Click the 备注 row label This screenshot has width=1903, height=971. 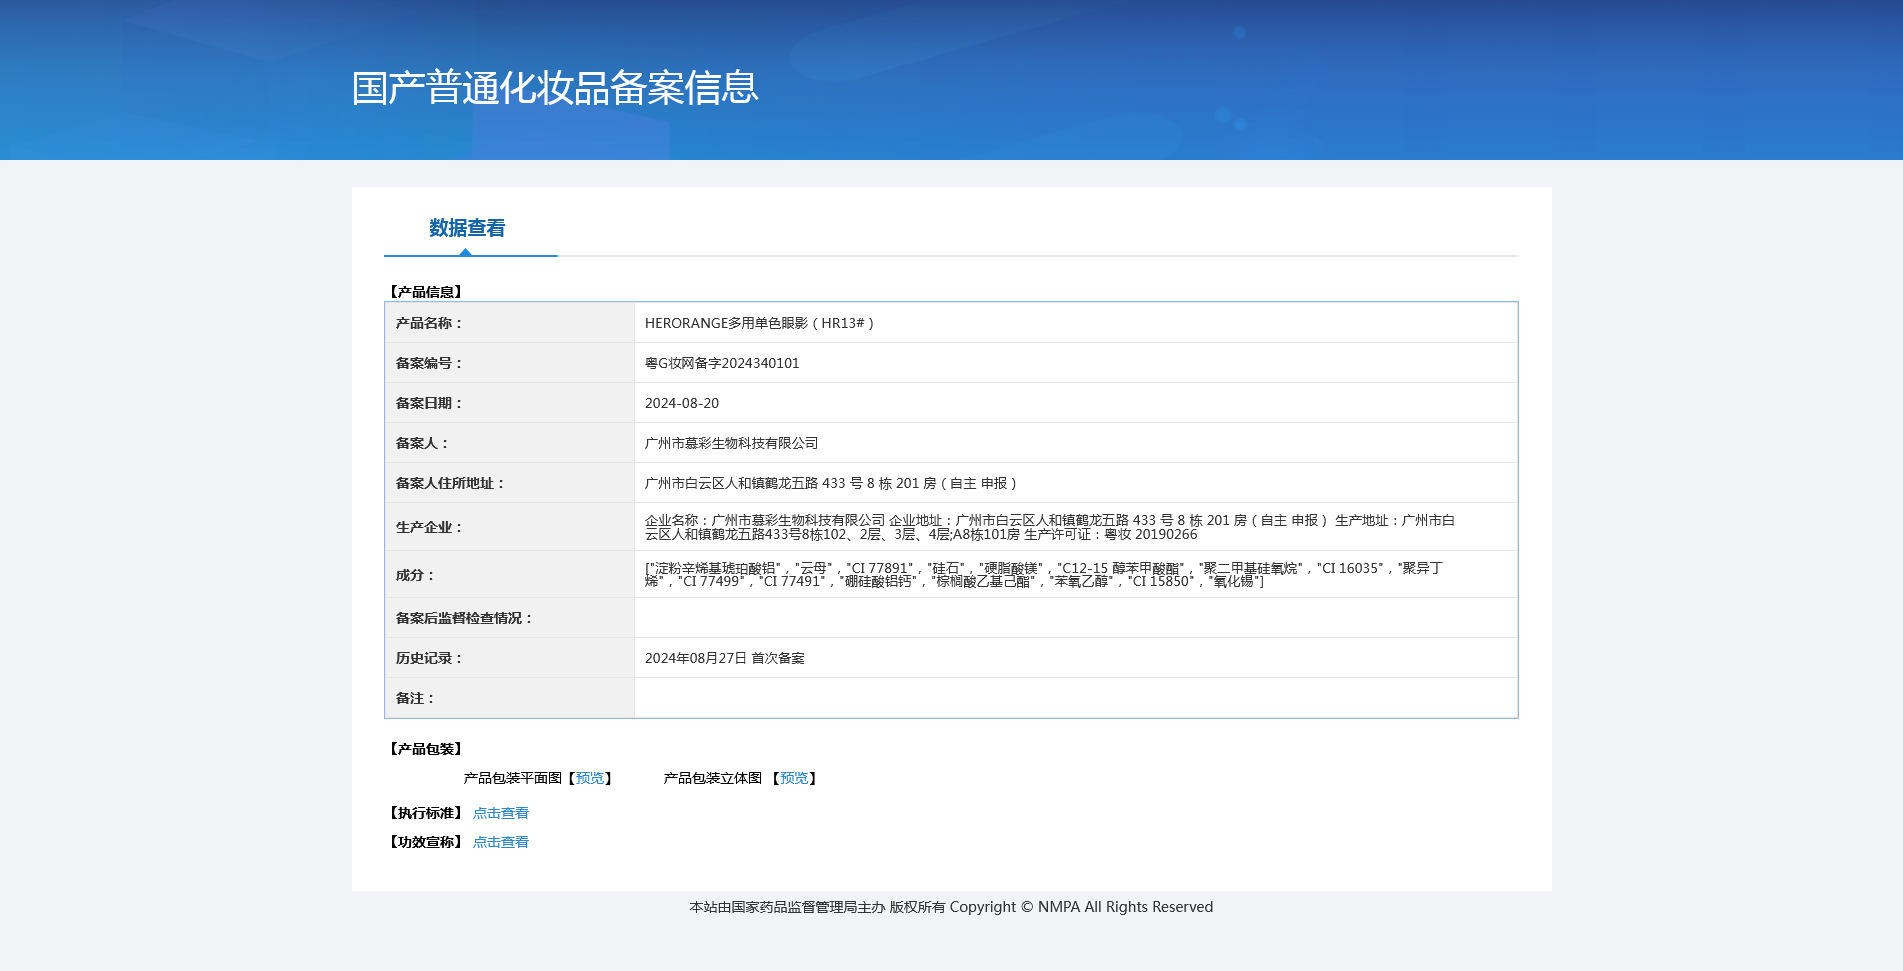coord(415,698)
